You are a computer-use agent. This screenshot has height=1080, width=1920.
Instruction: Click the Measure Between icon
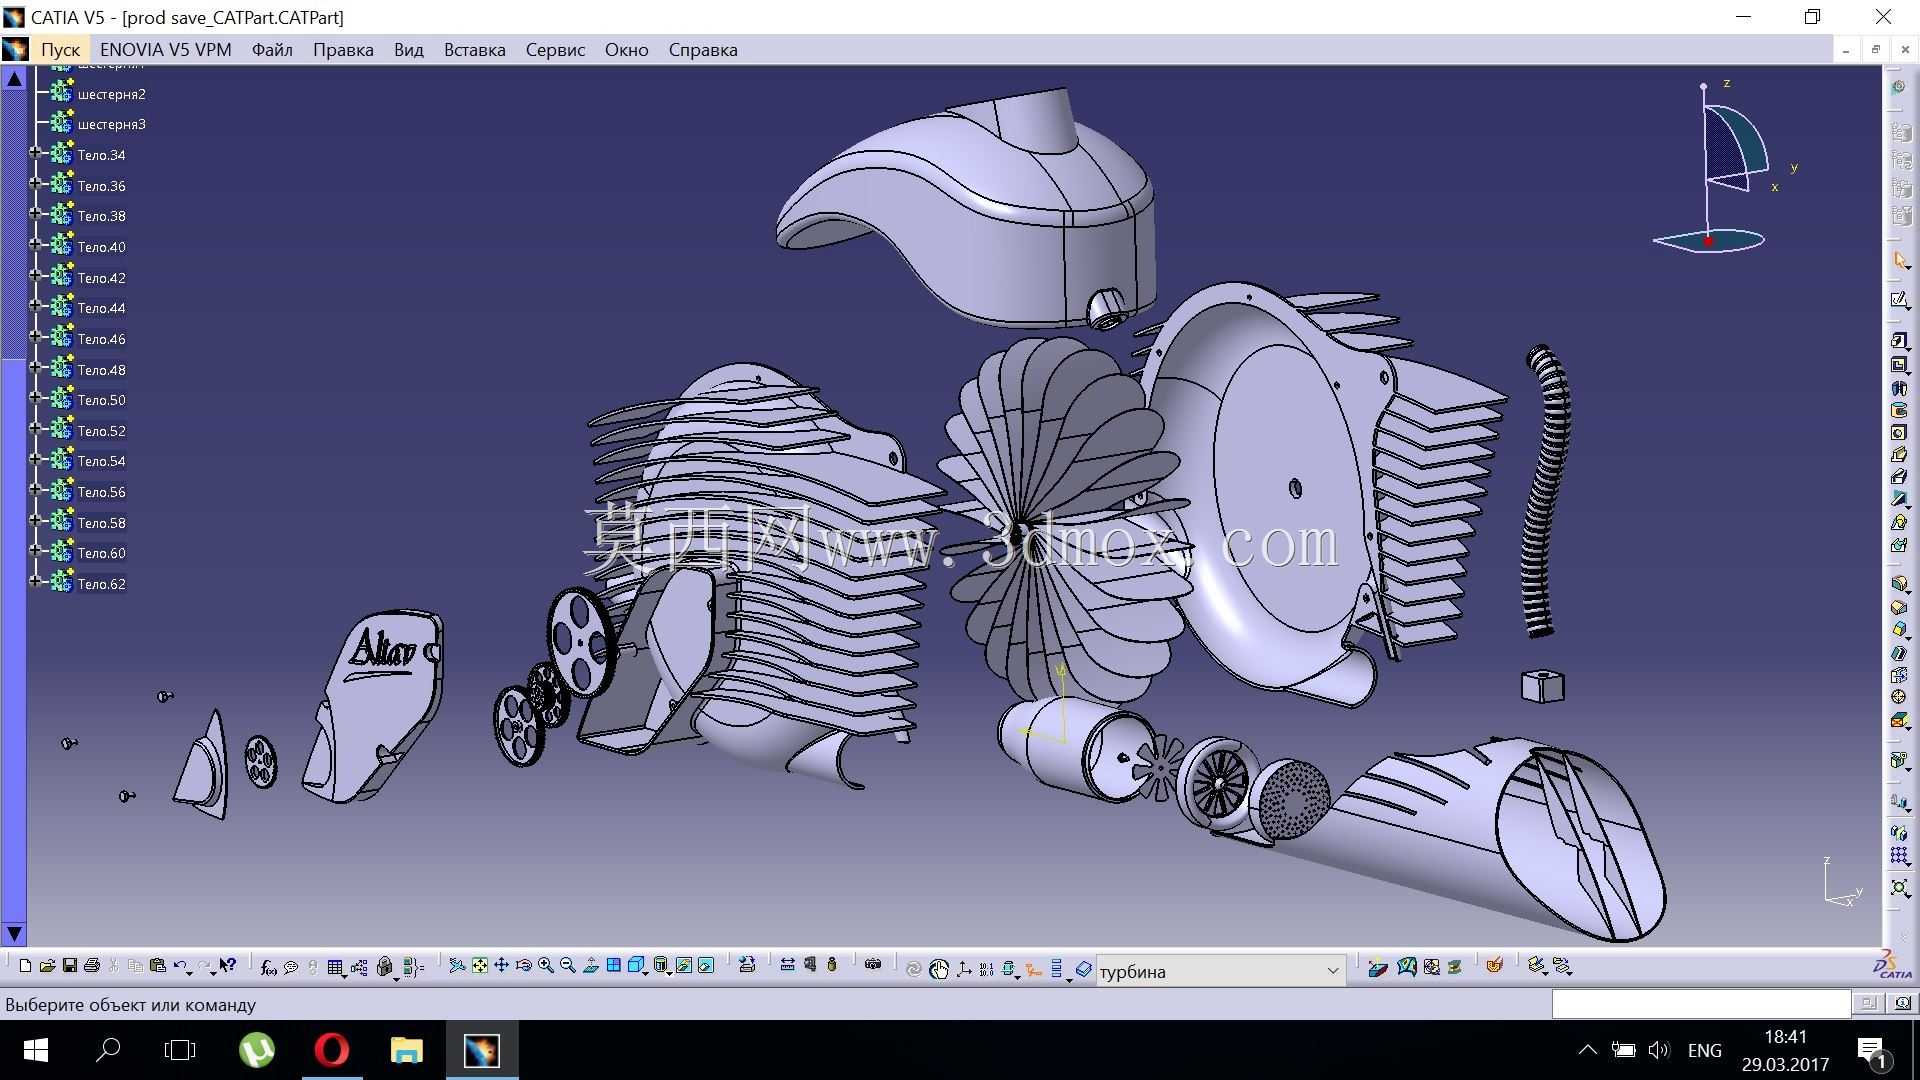(x=787, y=966)
